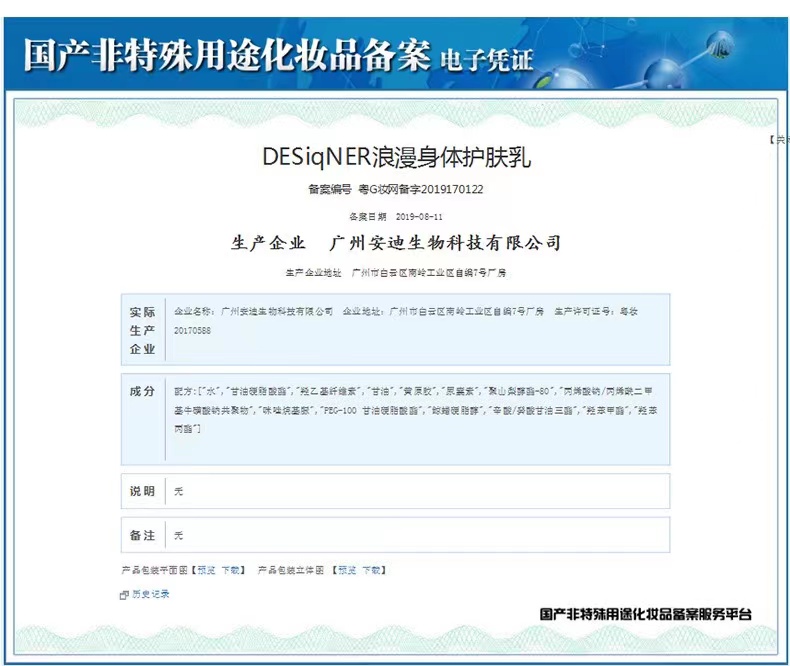Click the 配方 ingredient list text
Screen dimensions: 790x666
[x=416, y=410]
